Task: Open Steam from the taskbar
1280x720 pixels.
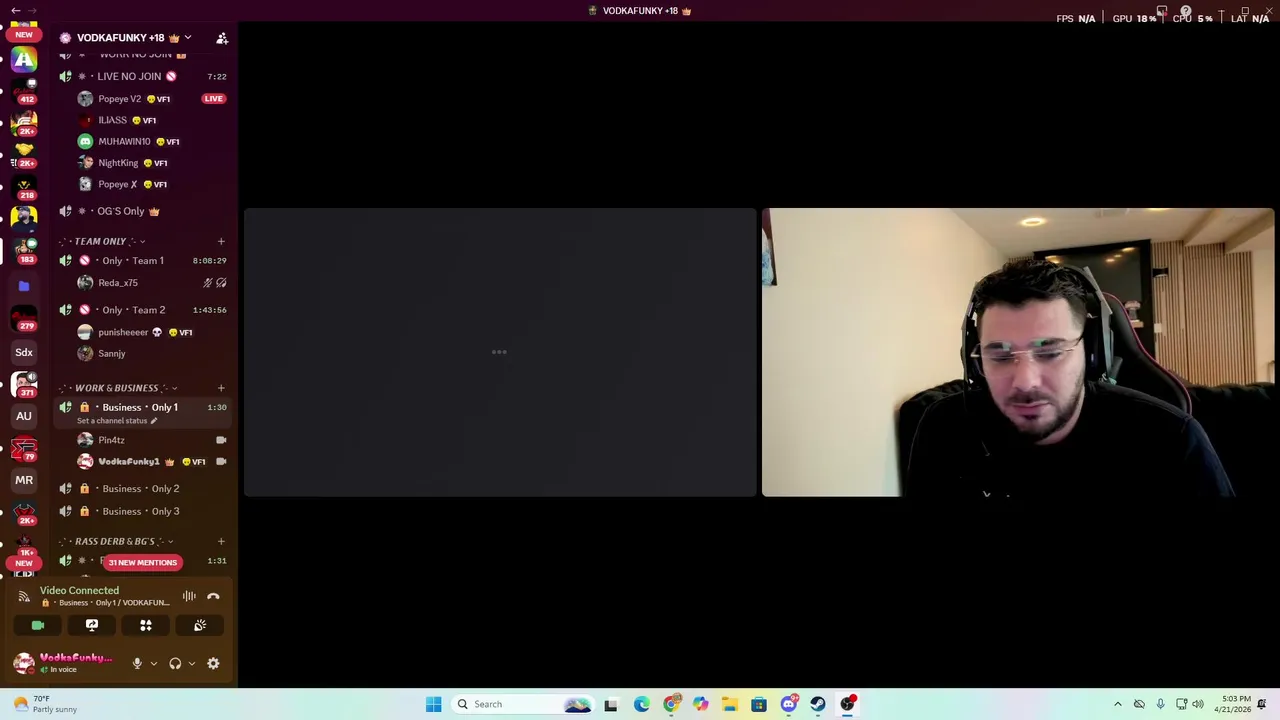Action: pos(818,704)
